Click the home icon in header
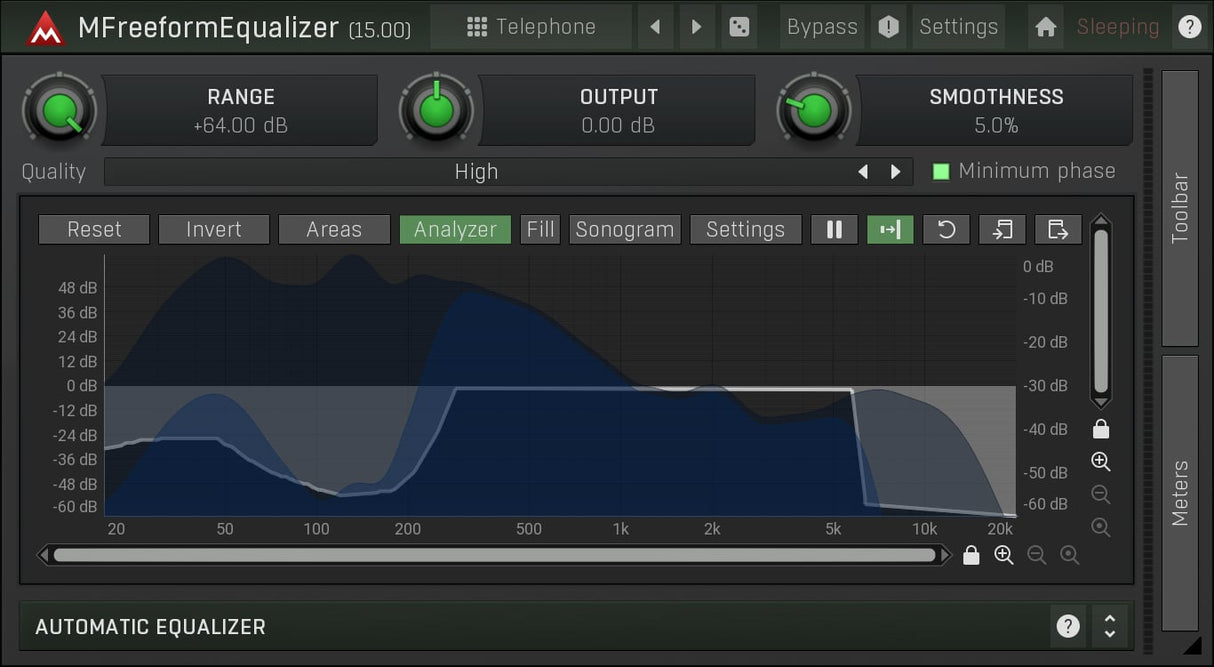The image size is (1214, 667). click(1046, 27)
